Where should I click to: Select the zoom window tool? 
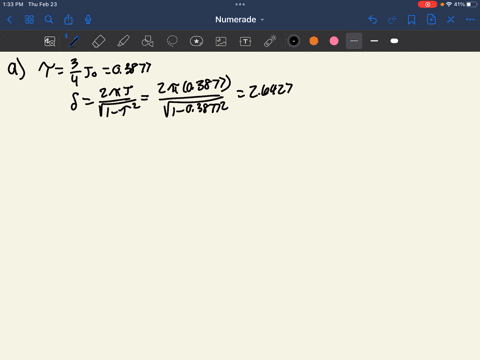[50, 41]
